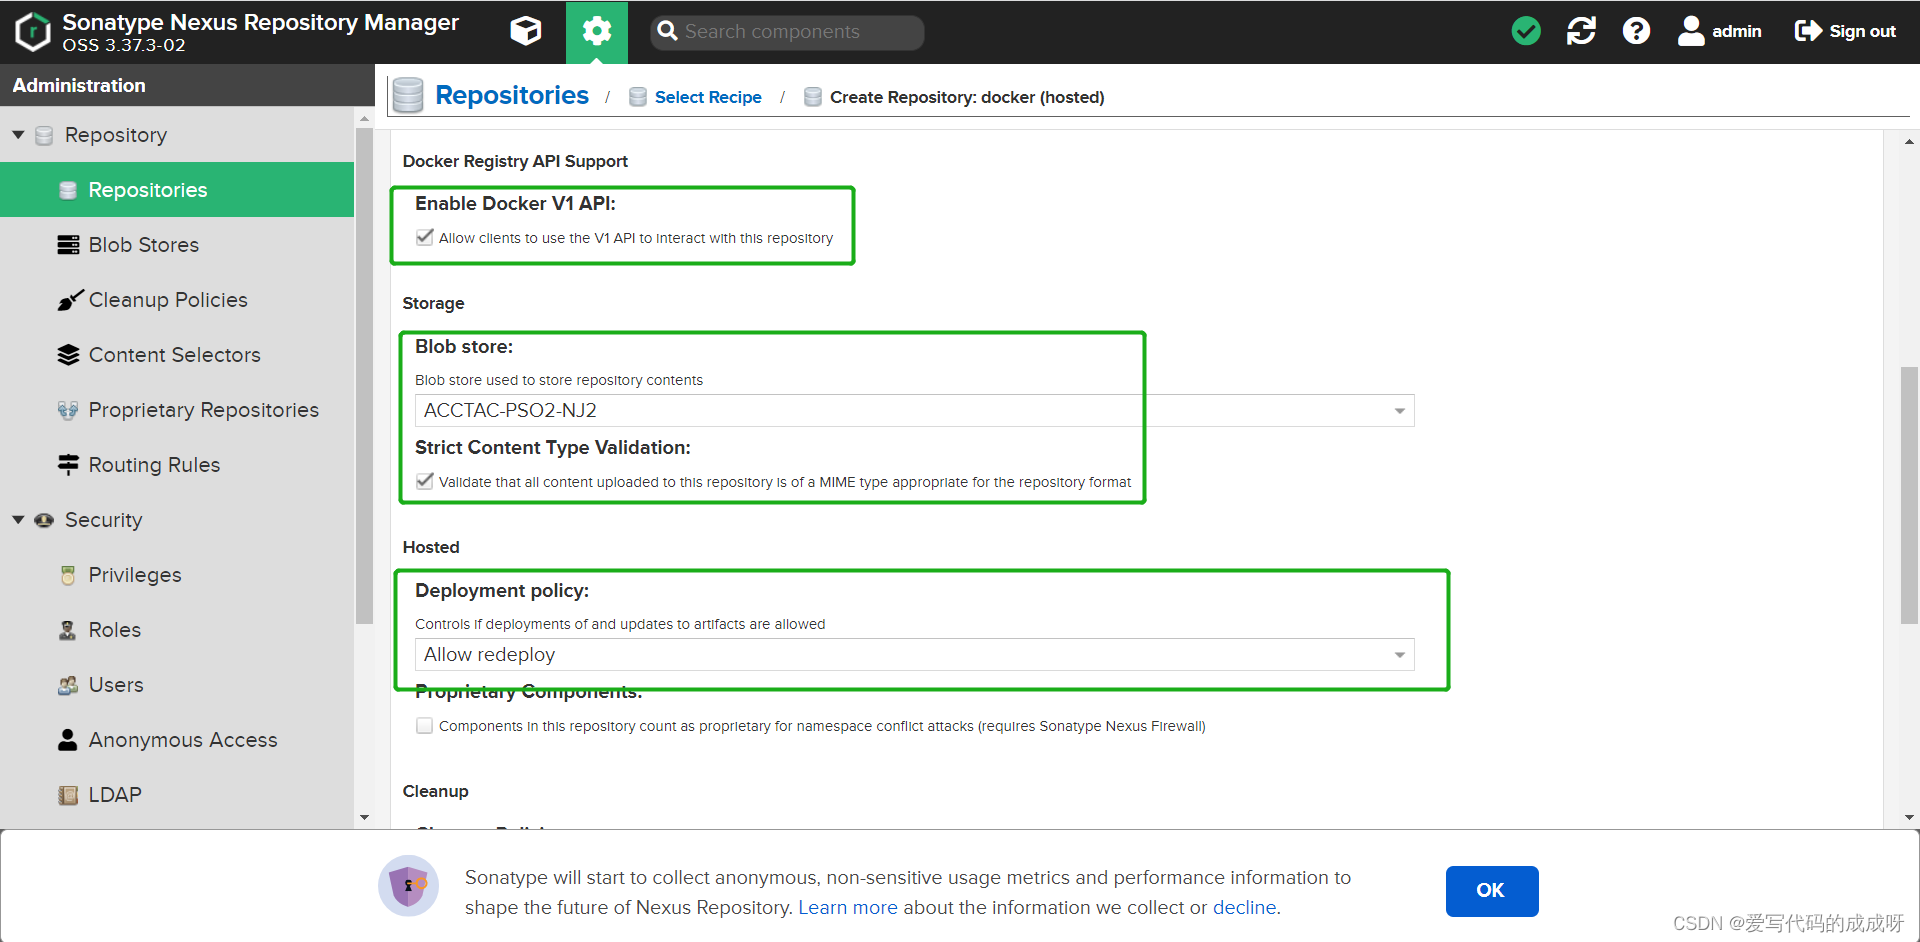
Task: Open Privileges in the sidebar
Action: tap(177, 575)
